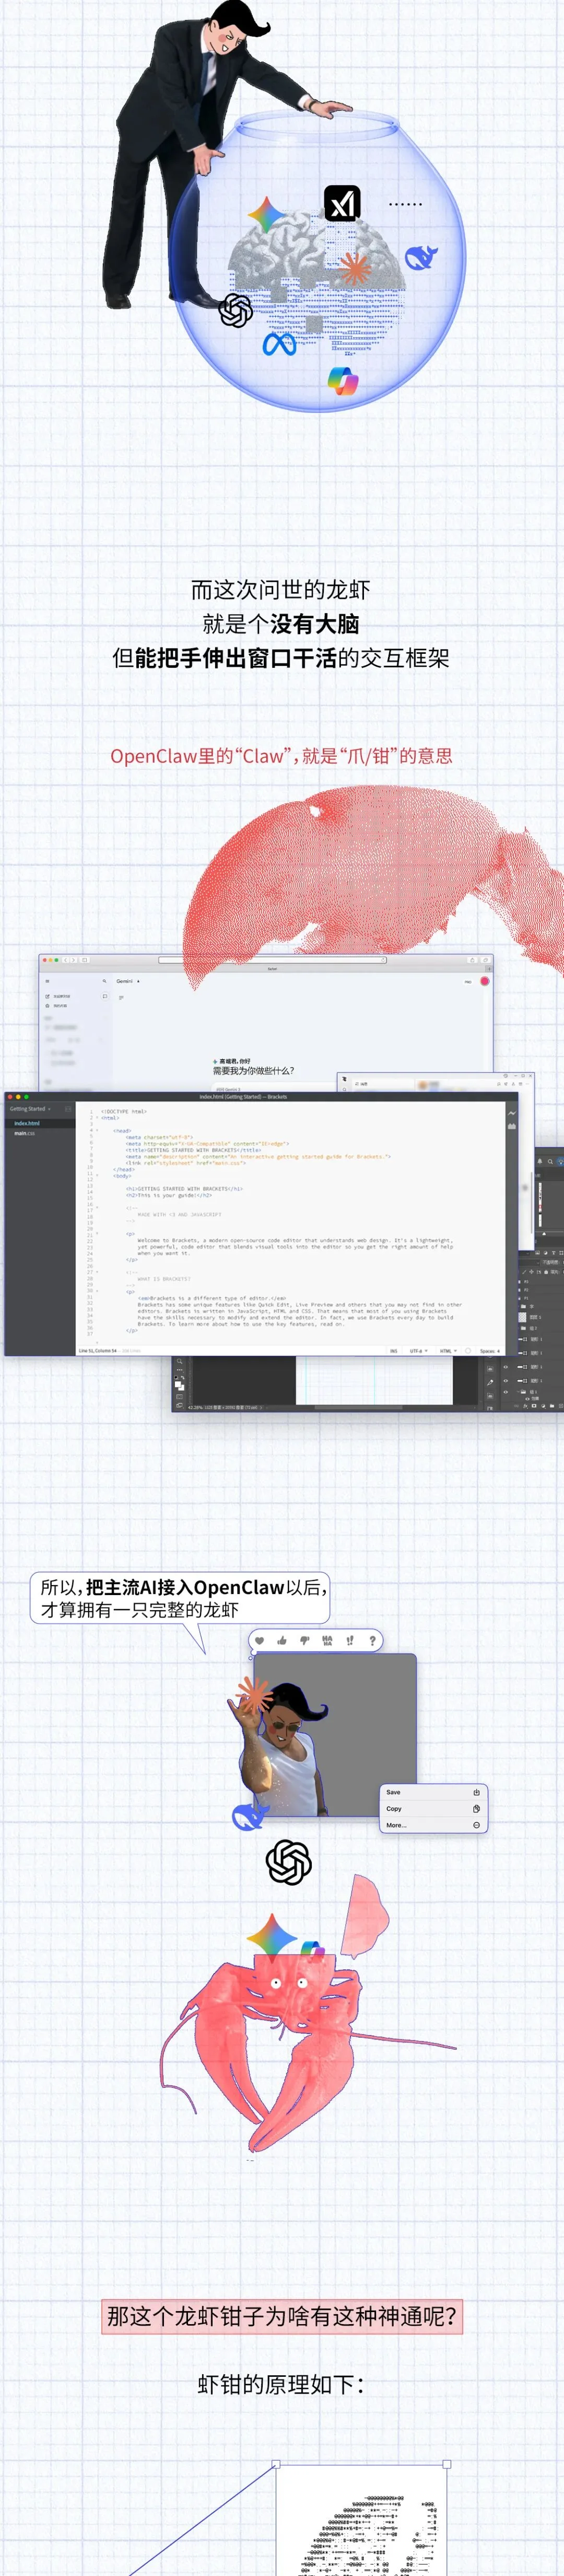The width and height of the screenshot is (564, 2576).
Task: Click the heart reaction icon
Action: [260, 1640]
